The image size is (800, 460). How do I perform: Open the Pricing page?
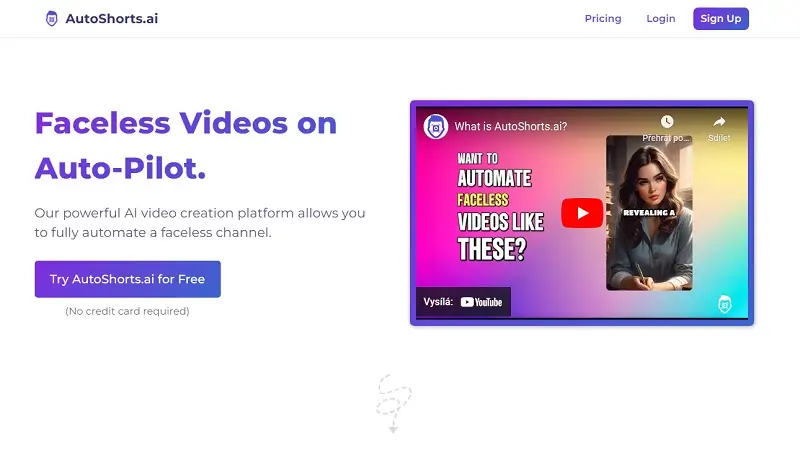point(603,19)
